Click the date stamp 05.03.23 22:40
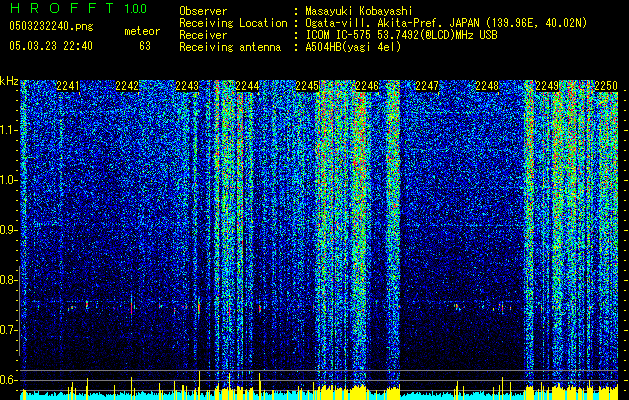 pyautogui.click(x=51, y=46)
